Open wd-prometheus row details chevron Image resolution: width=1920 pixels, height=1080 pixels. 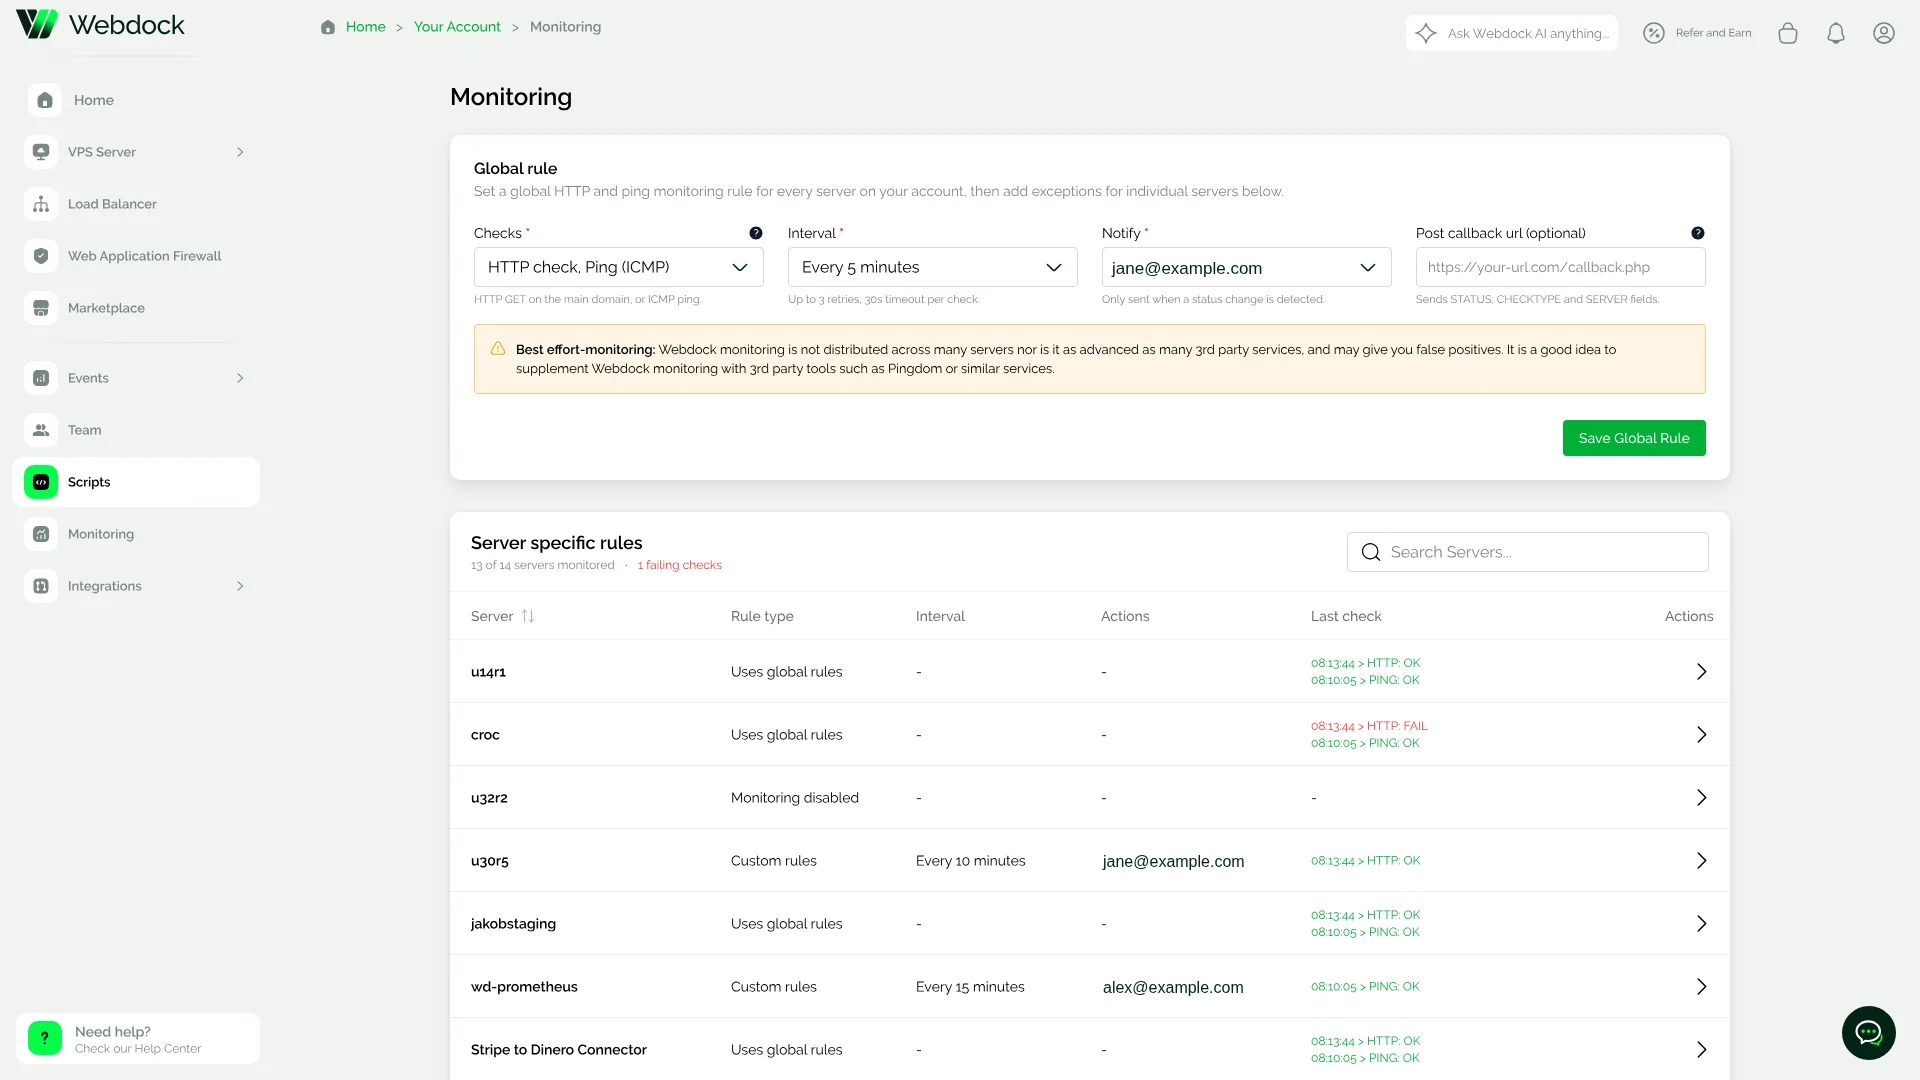[1701, 987]
